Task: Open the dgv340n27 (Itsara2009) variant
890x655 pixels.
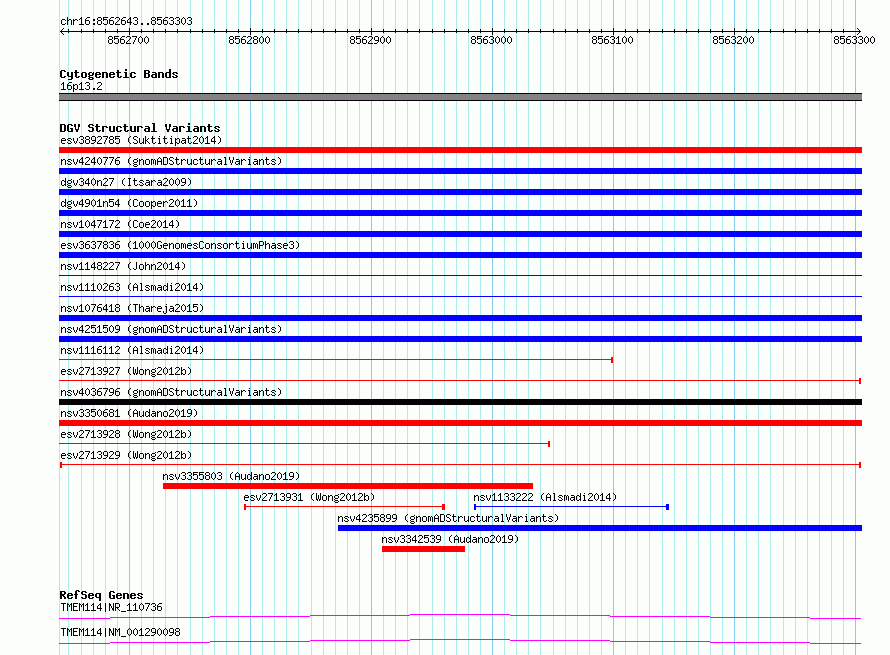Action: pos(126,182)
